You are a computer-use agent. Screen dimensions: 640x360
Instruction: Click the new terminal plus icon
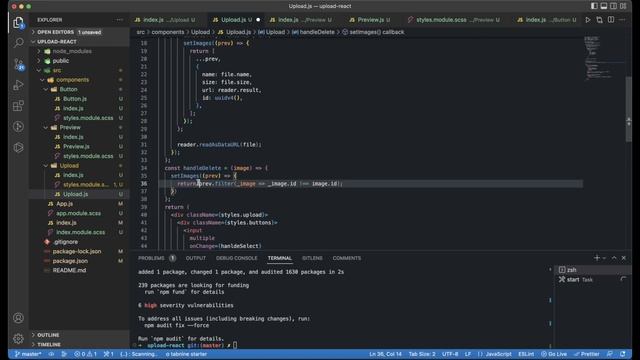point(597,258)
